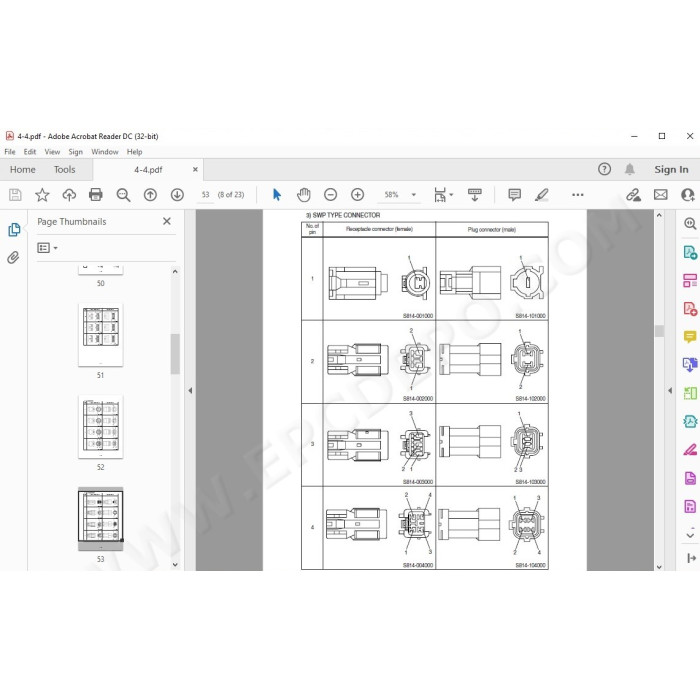Expand right tools pane toggle icon
Viewport: 700px width, 700px height.
pyautogui.click(x=691, y=558)
